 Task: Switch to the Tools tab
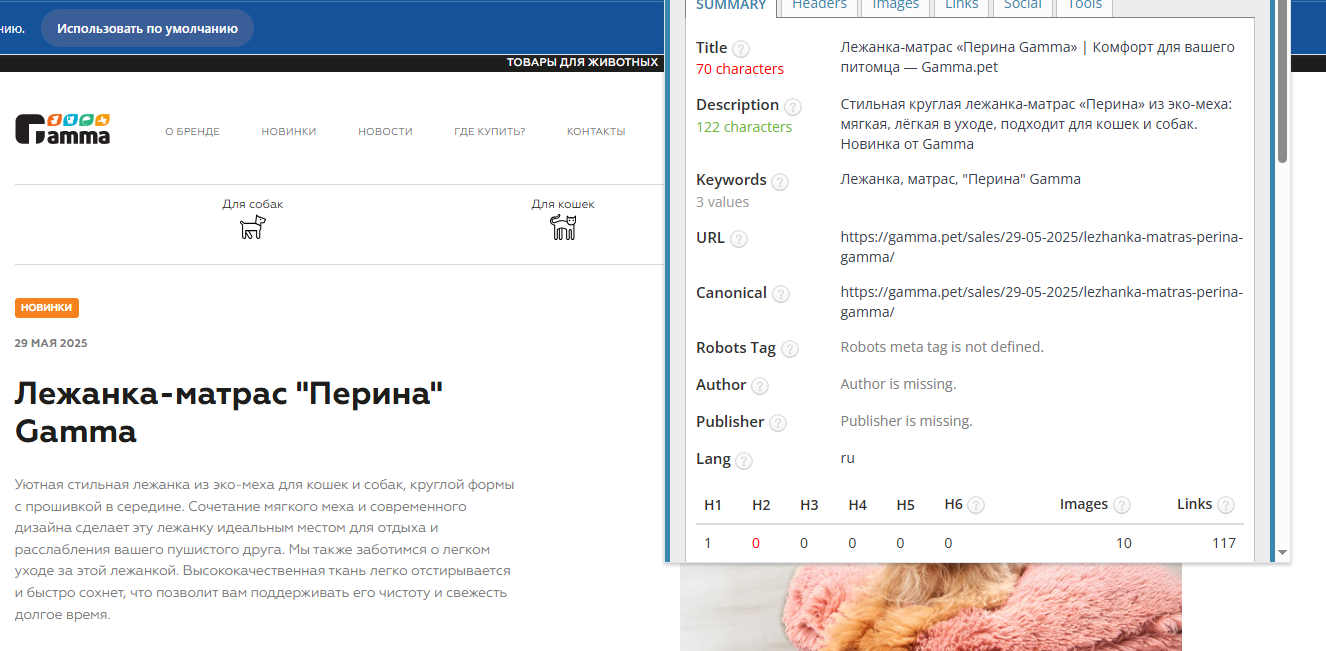1084,6
